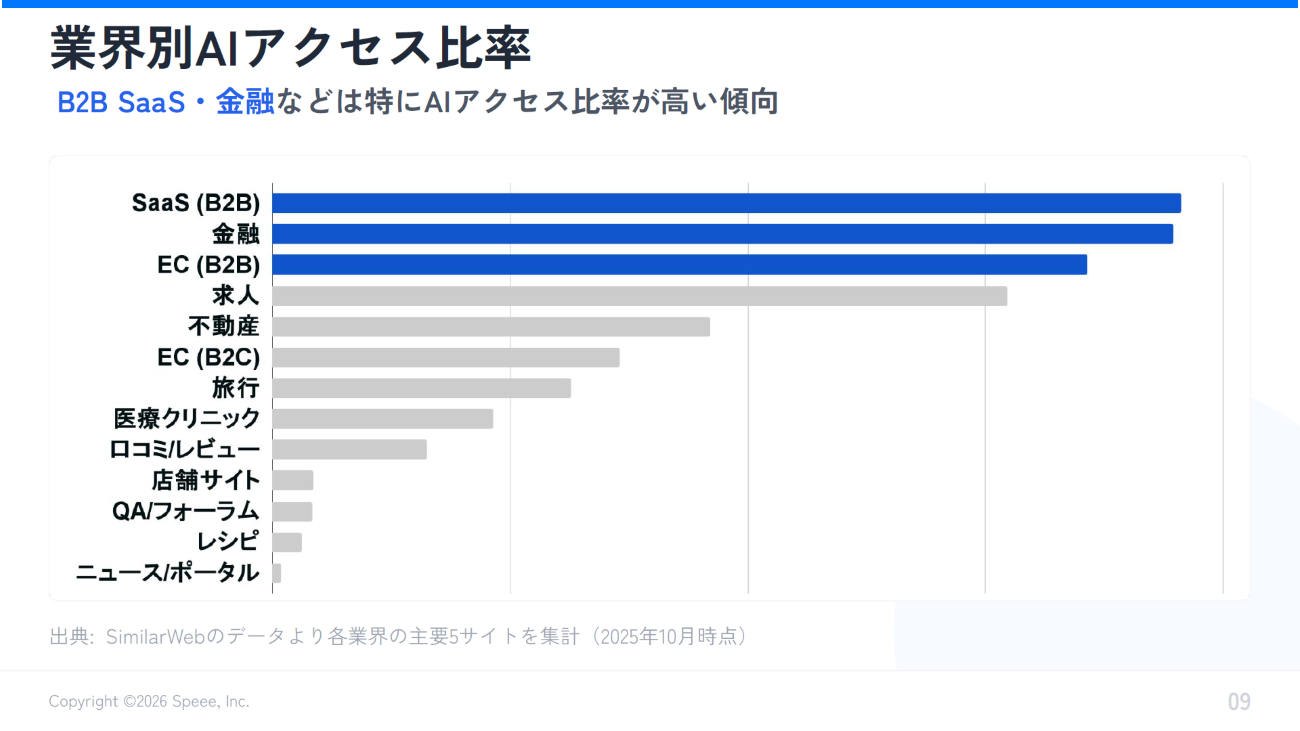Click the blue "B2B SaaS・金融" subtitle text

click(166, 102)
